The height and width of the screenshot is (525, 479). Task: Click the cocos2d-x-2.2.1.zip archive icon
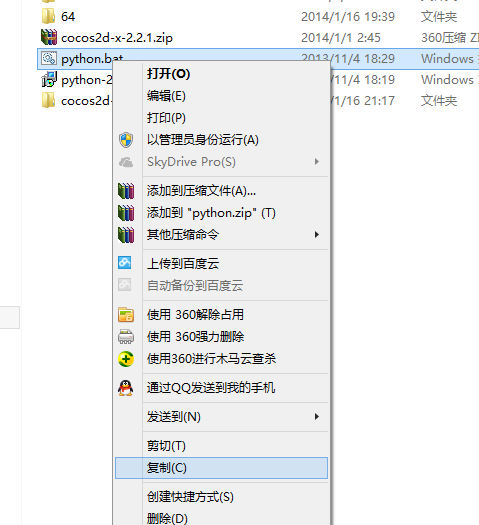tap(49, 37)
